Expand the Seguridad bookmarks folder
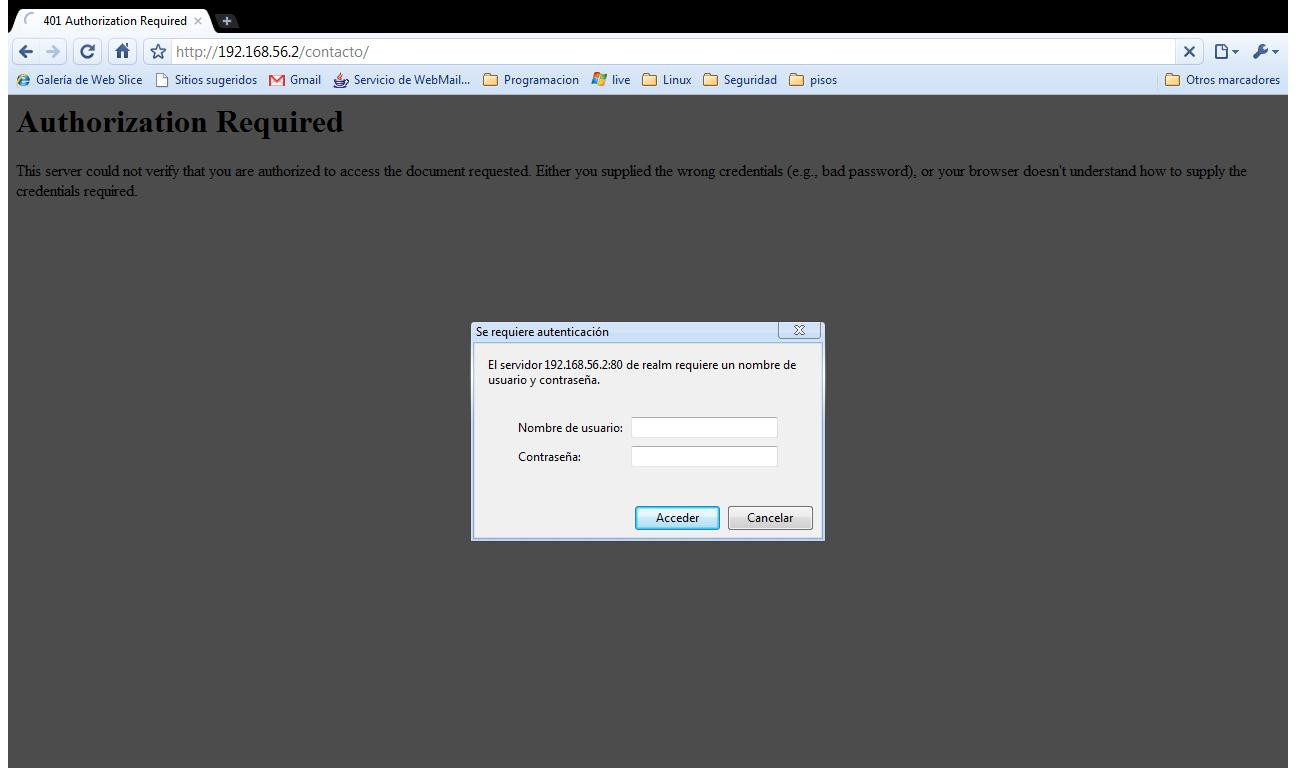 click(740, 80)
